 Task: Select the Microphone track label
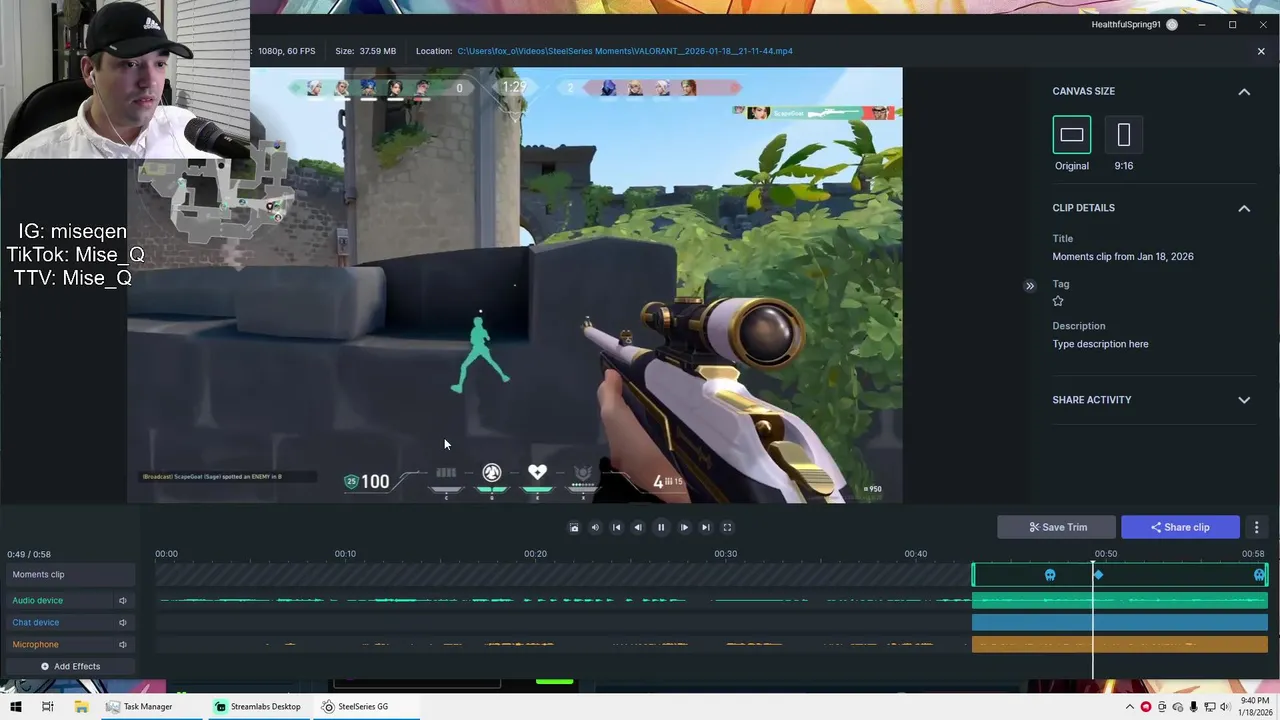[36, 645]
